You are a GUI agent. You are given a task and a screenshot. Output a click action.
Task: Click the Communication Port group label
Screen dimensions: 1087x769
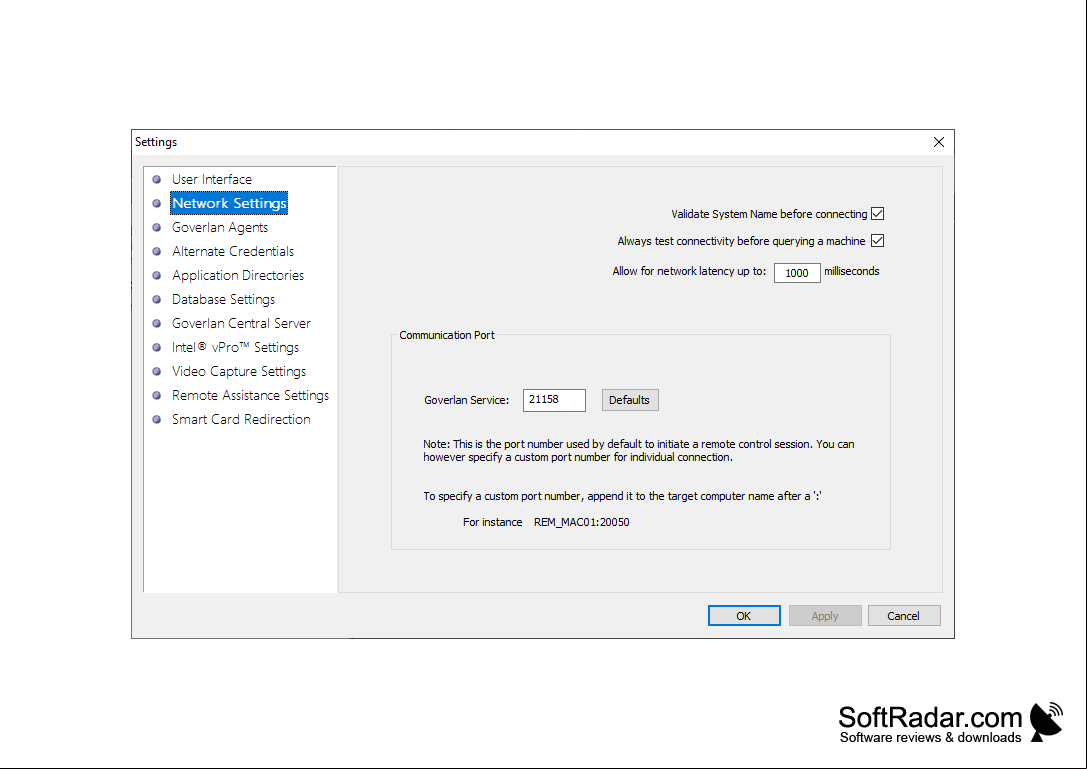pos(447,336)
